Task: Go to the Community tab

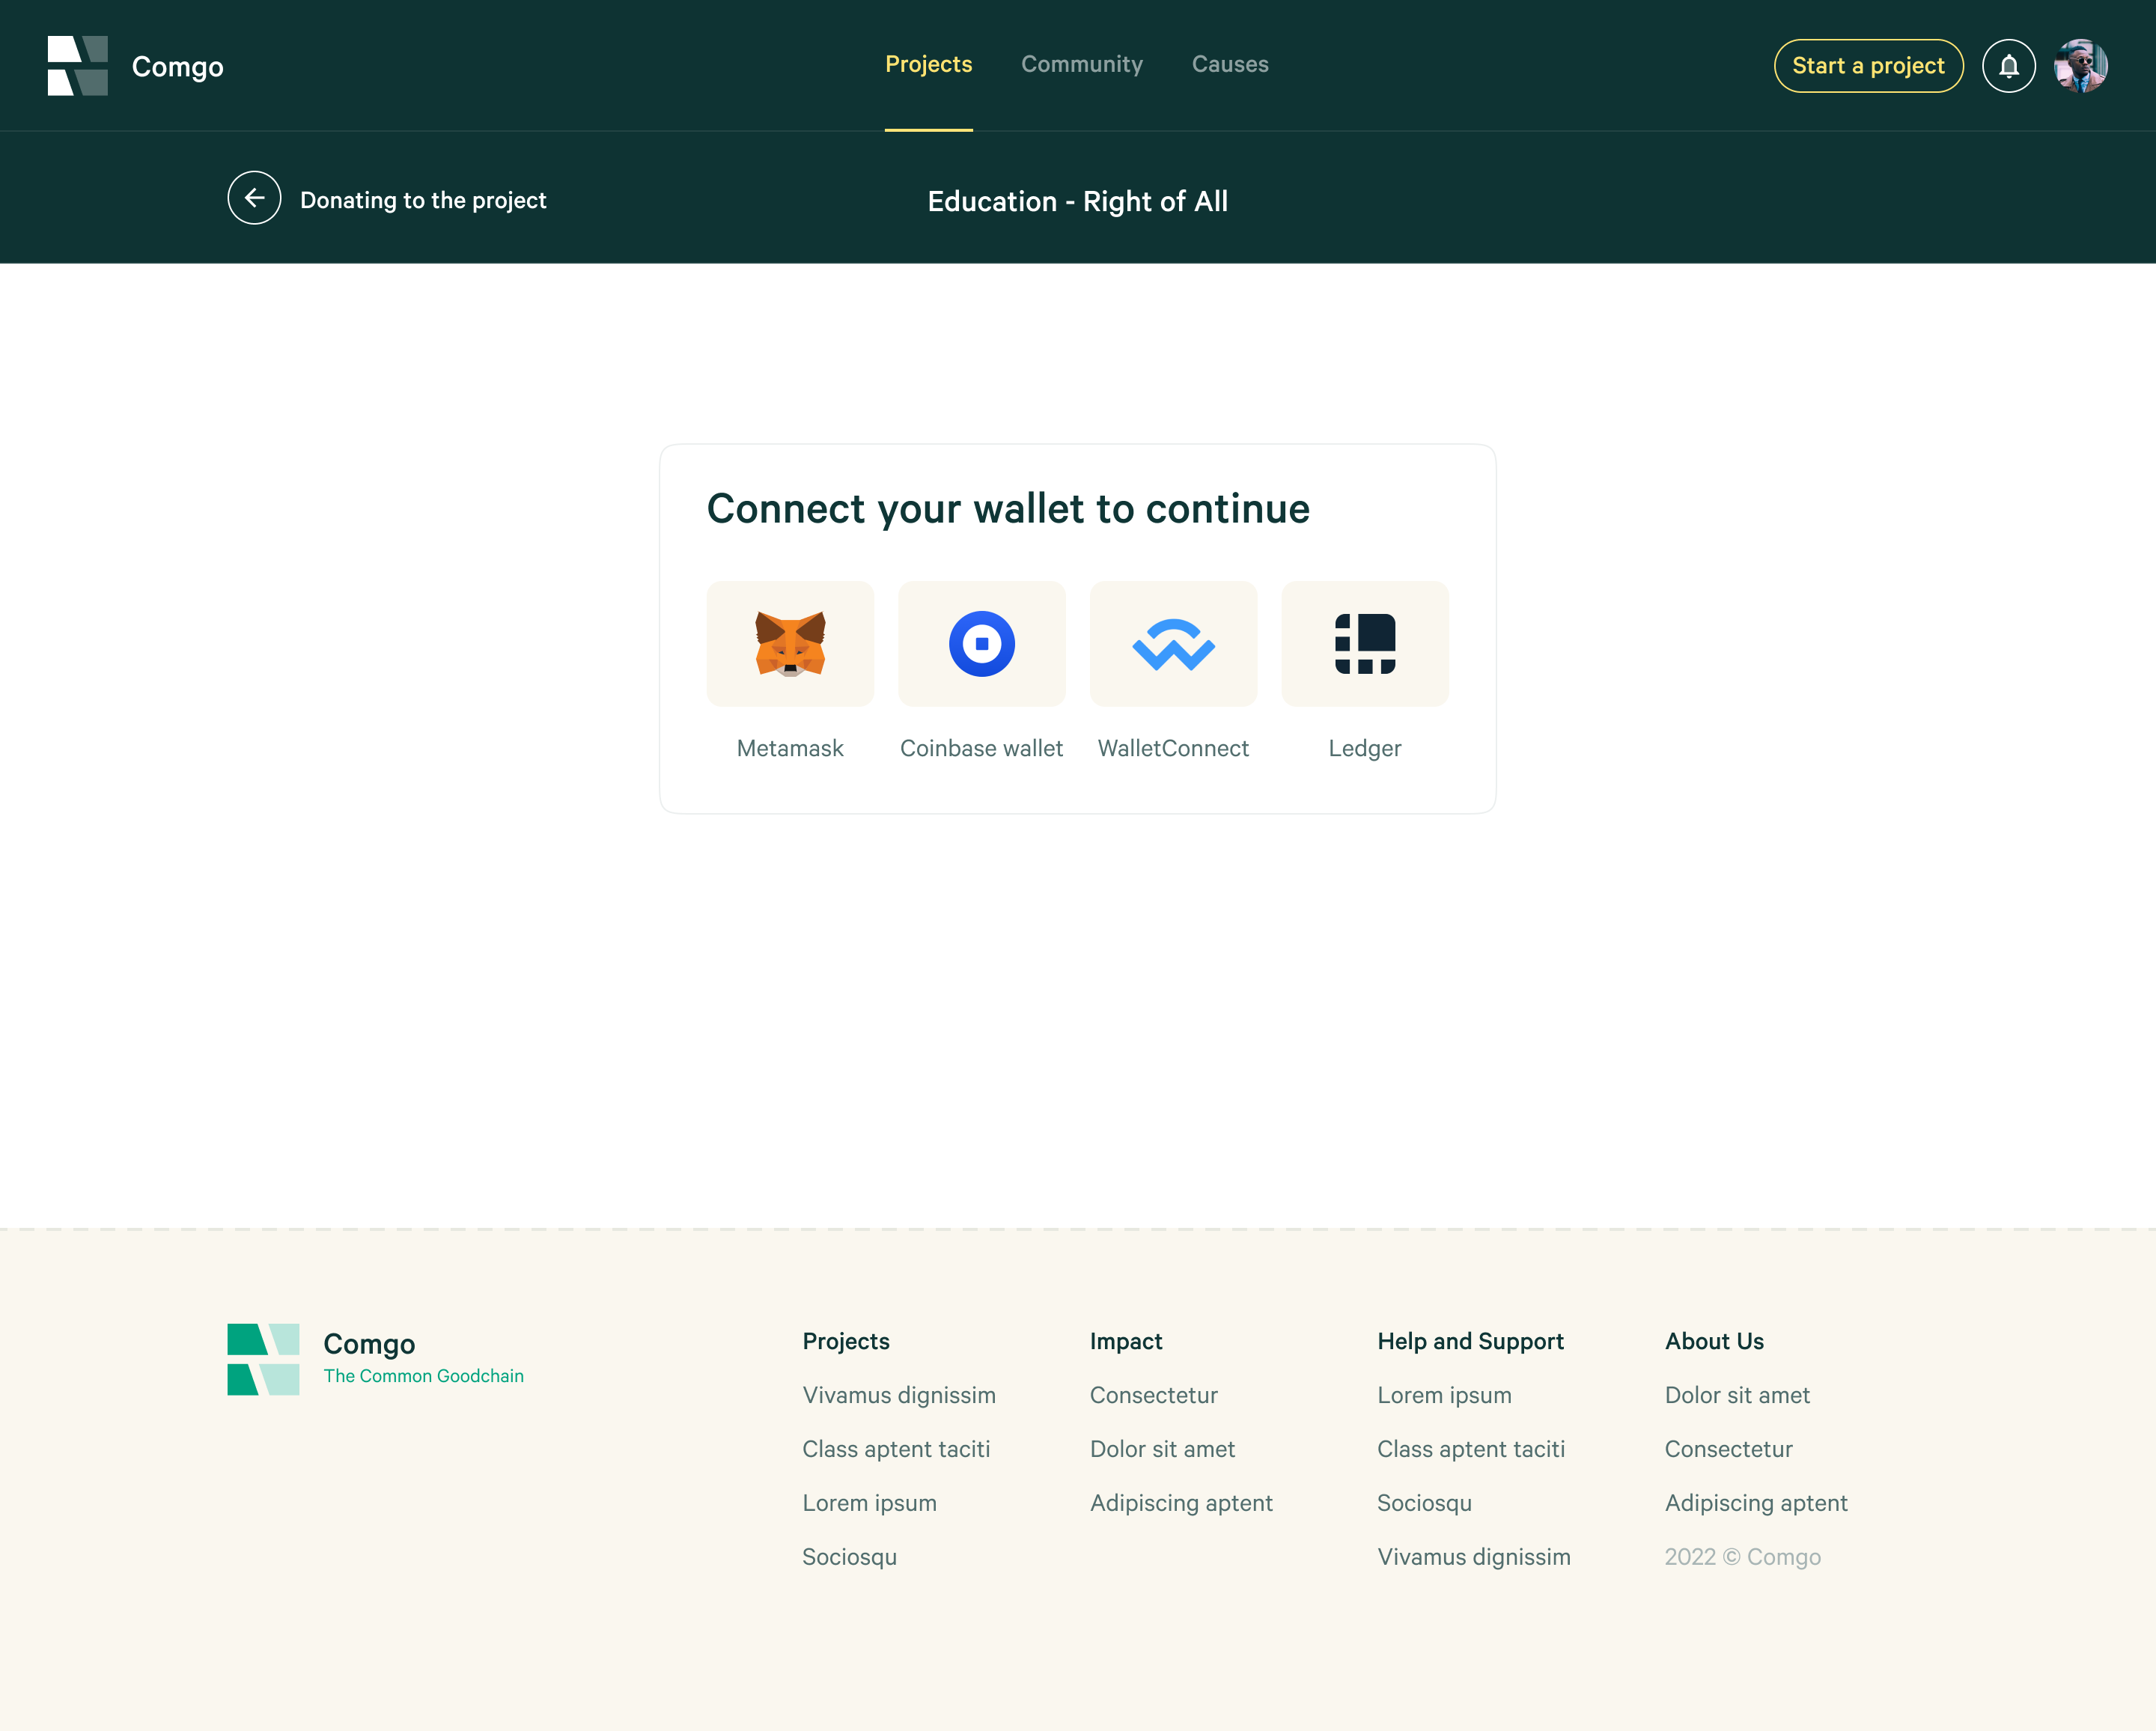Action: tap(1081, 64)
